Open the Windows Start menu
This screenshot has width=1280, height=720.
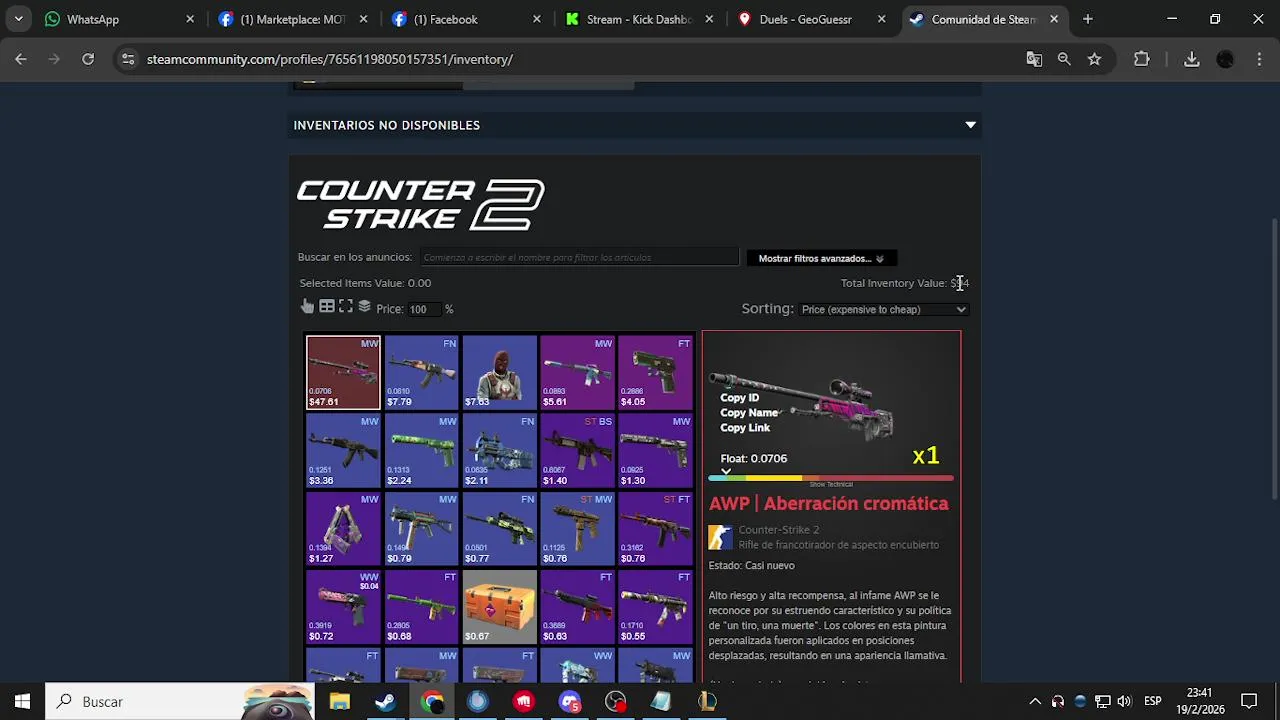pos(22,701)
